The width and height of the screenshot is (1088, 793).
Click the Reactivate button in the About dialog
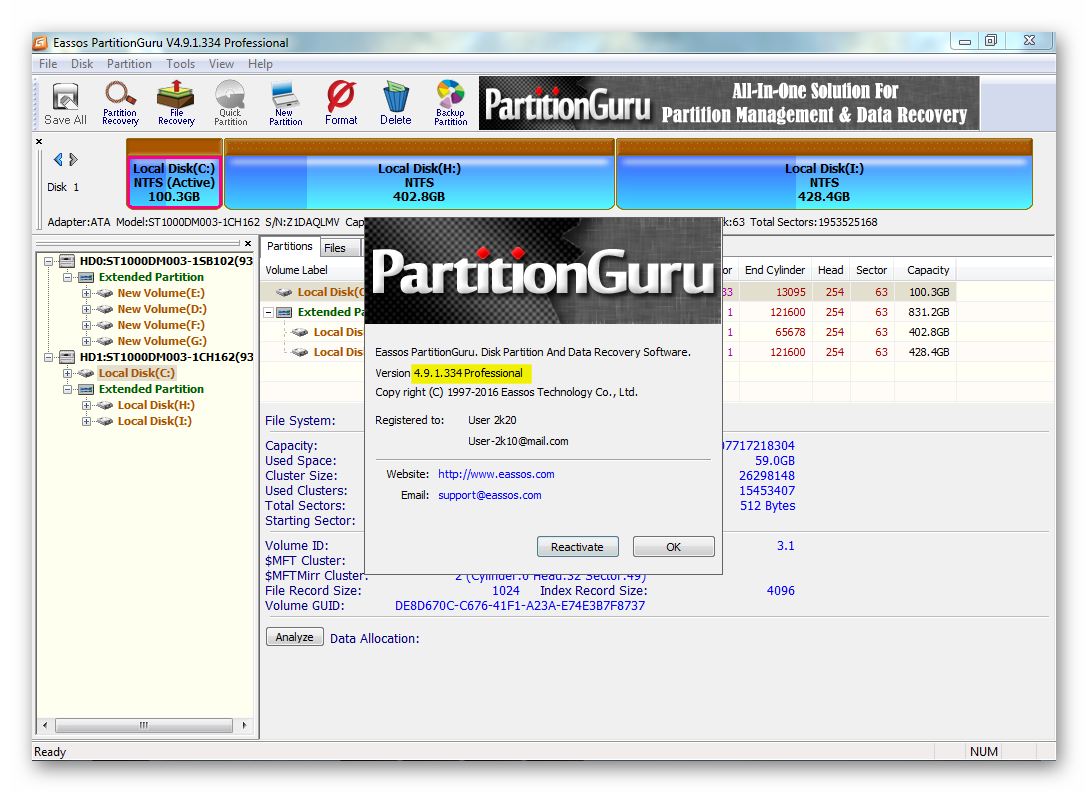coord(577,547)
